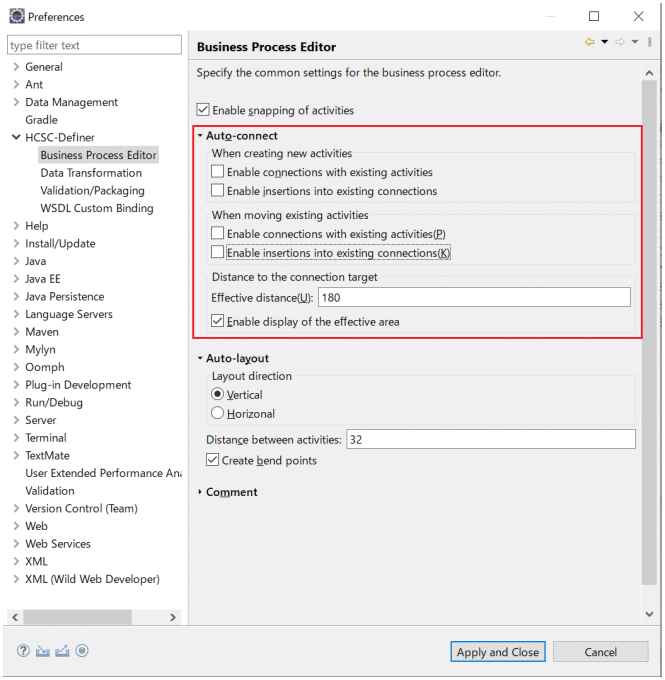The width and height of the screenshot is (665, 680).
Task: Select Data Transformation preference page
Action: click(x=91, y=173)
